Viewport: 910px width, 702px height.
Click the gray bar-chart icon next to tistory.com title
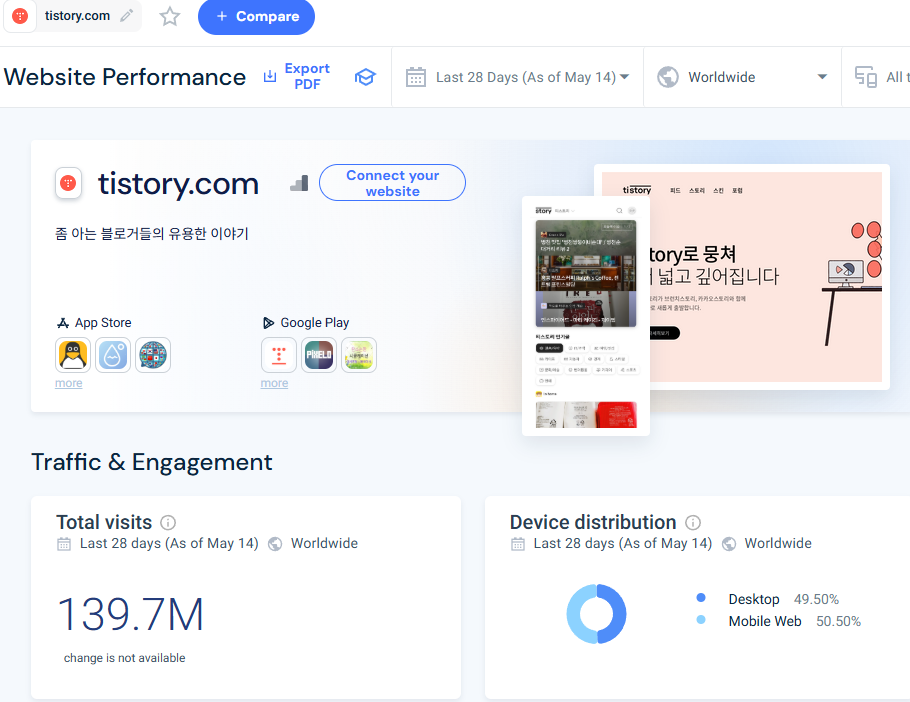click(x=299, y=184)
